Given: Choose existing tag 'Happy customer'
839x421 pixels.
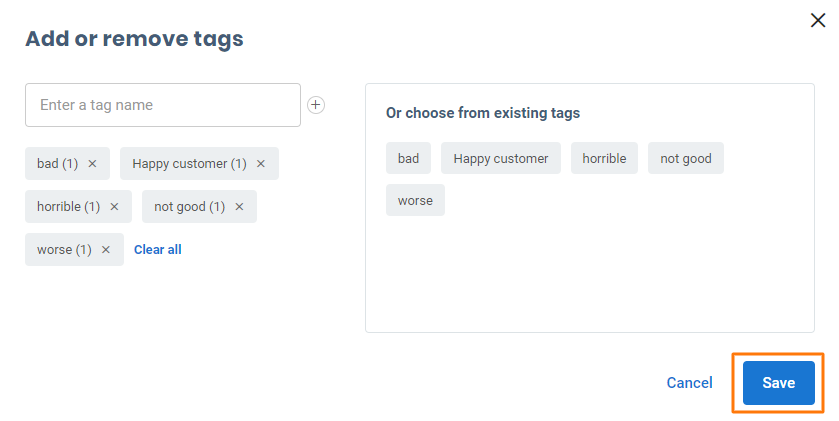Looking at the screenshot, I should pos(501,158).
